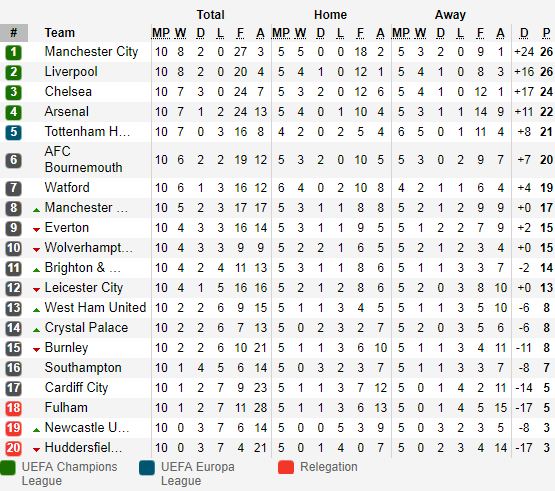
Task: Sort by the P points column header
Action: [546, 33]
